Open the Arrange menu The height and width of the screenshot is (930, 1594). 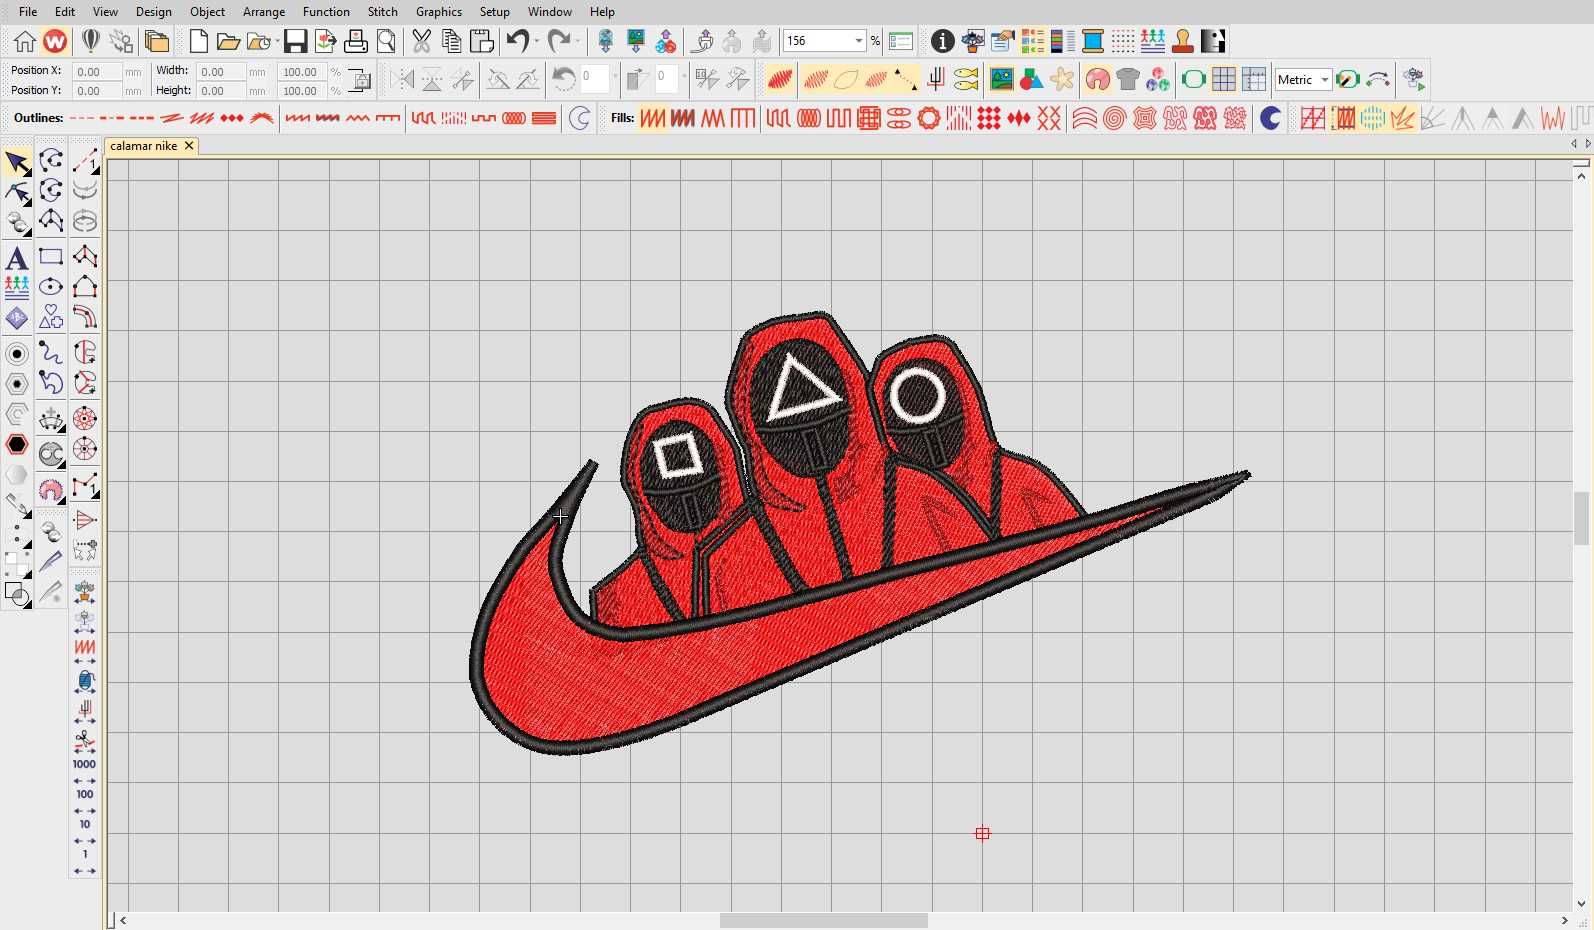click(x=264, y=11)
